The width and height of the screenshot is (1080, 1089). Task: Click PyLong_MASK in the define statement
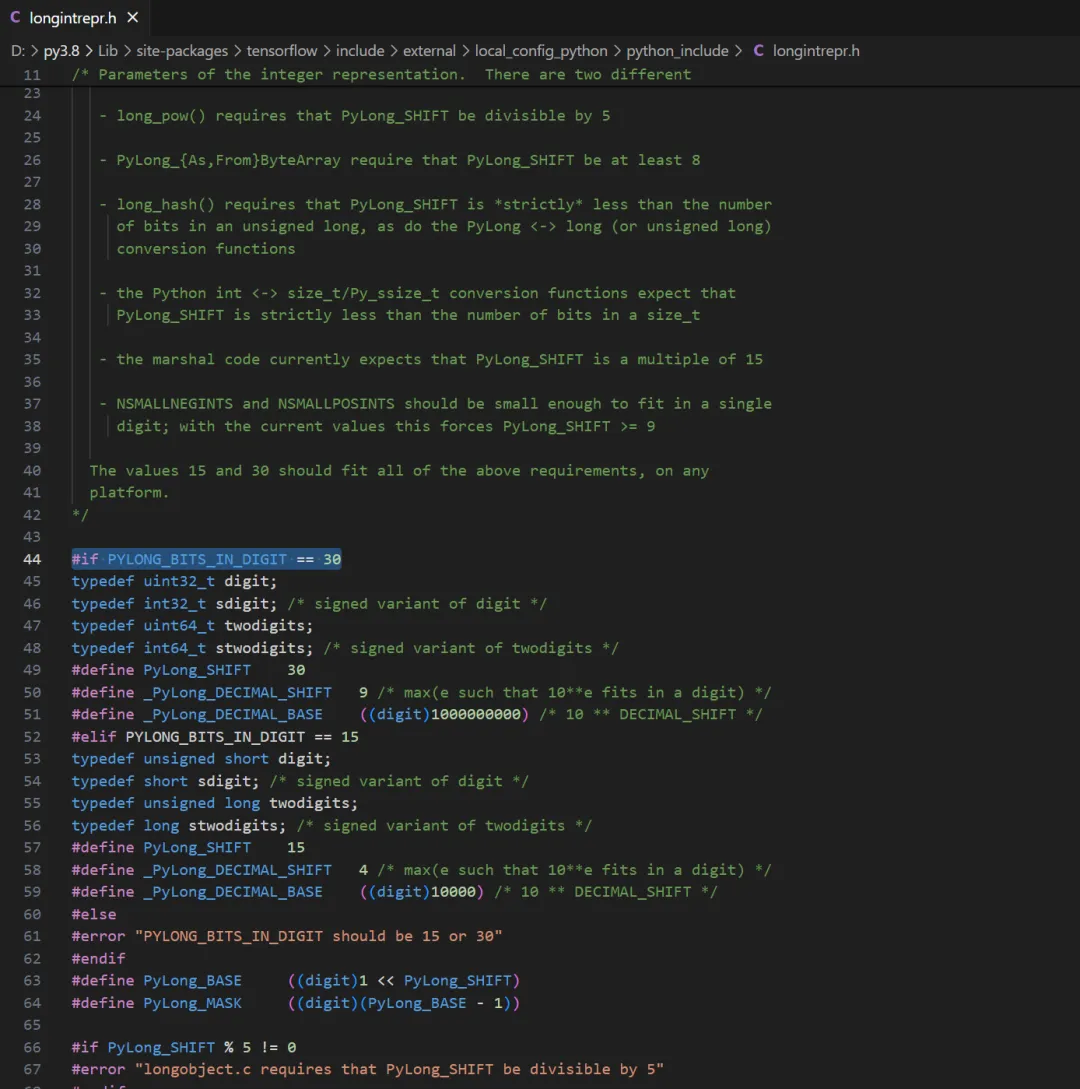(x=192, y=1003)
